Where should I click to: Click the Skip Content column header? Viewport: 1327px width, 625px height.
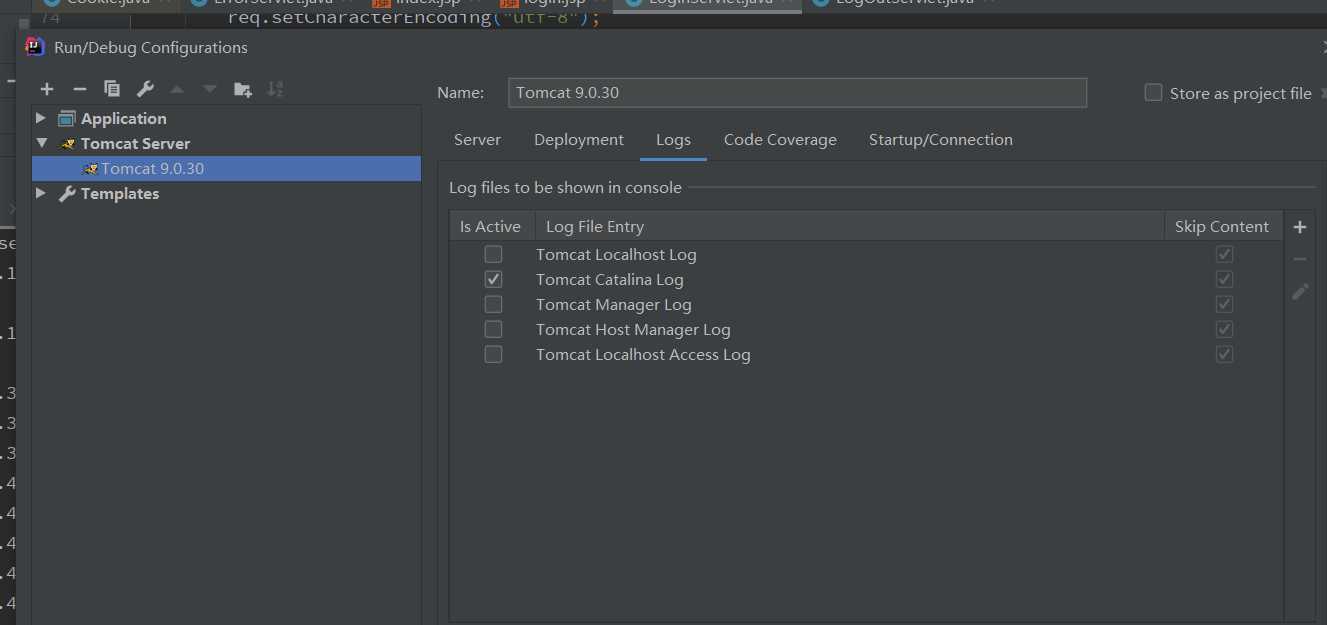point(1222,227)
